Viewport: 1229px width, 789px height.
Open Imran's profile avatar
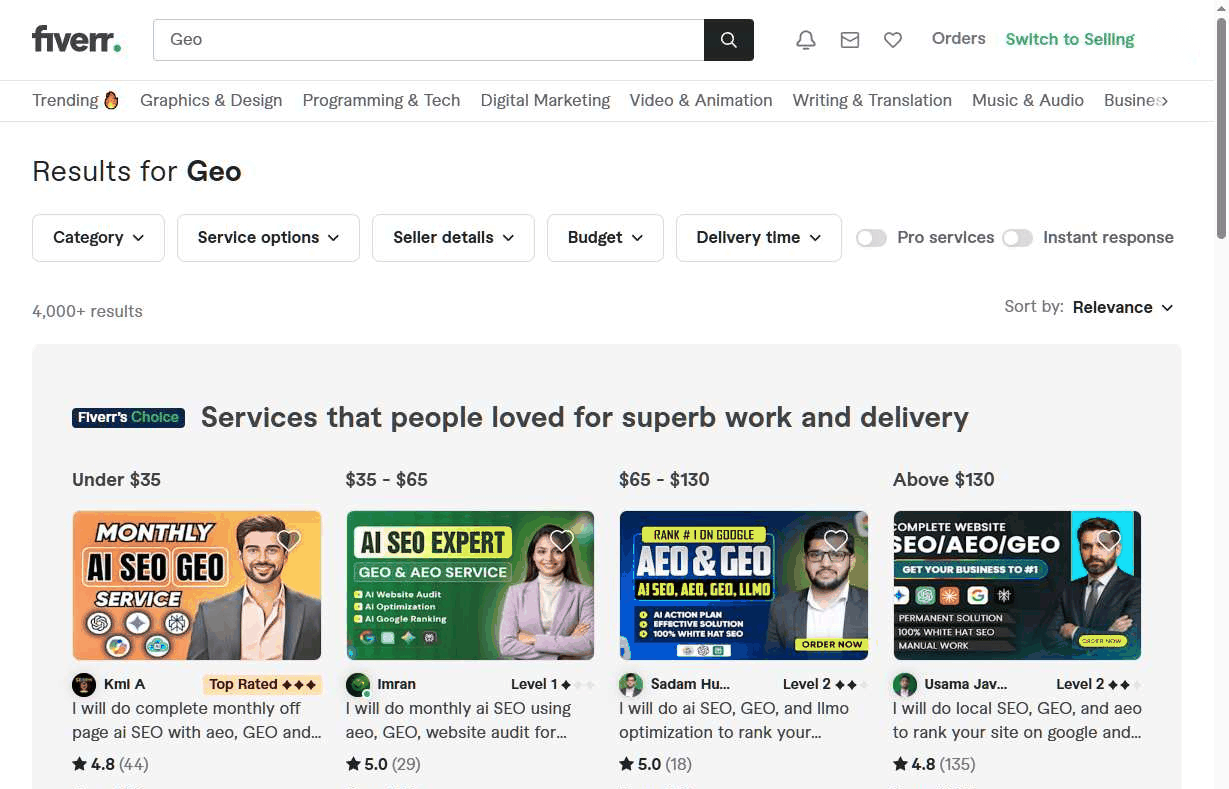click(358, 684)
